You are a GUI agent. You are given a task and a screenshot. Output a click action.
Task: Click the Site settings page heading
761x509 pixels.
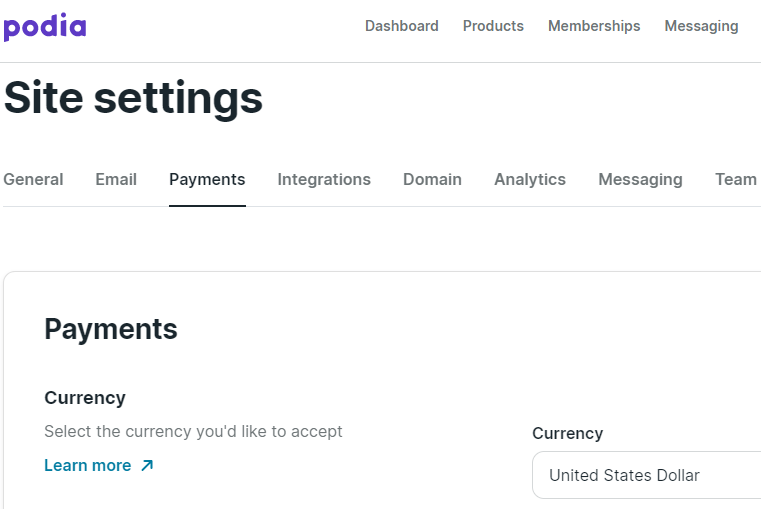[x=133, y=98]
